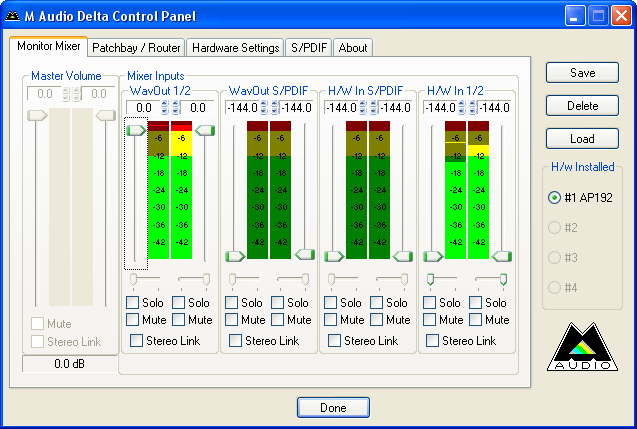637x429 pixels.
Task: Click WavOut S/PDIF right volume fader handle
Action: pyautogui.click(x=305, y=255)
